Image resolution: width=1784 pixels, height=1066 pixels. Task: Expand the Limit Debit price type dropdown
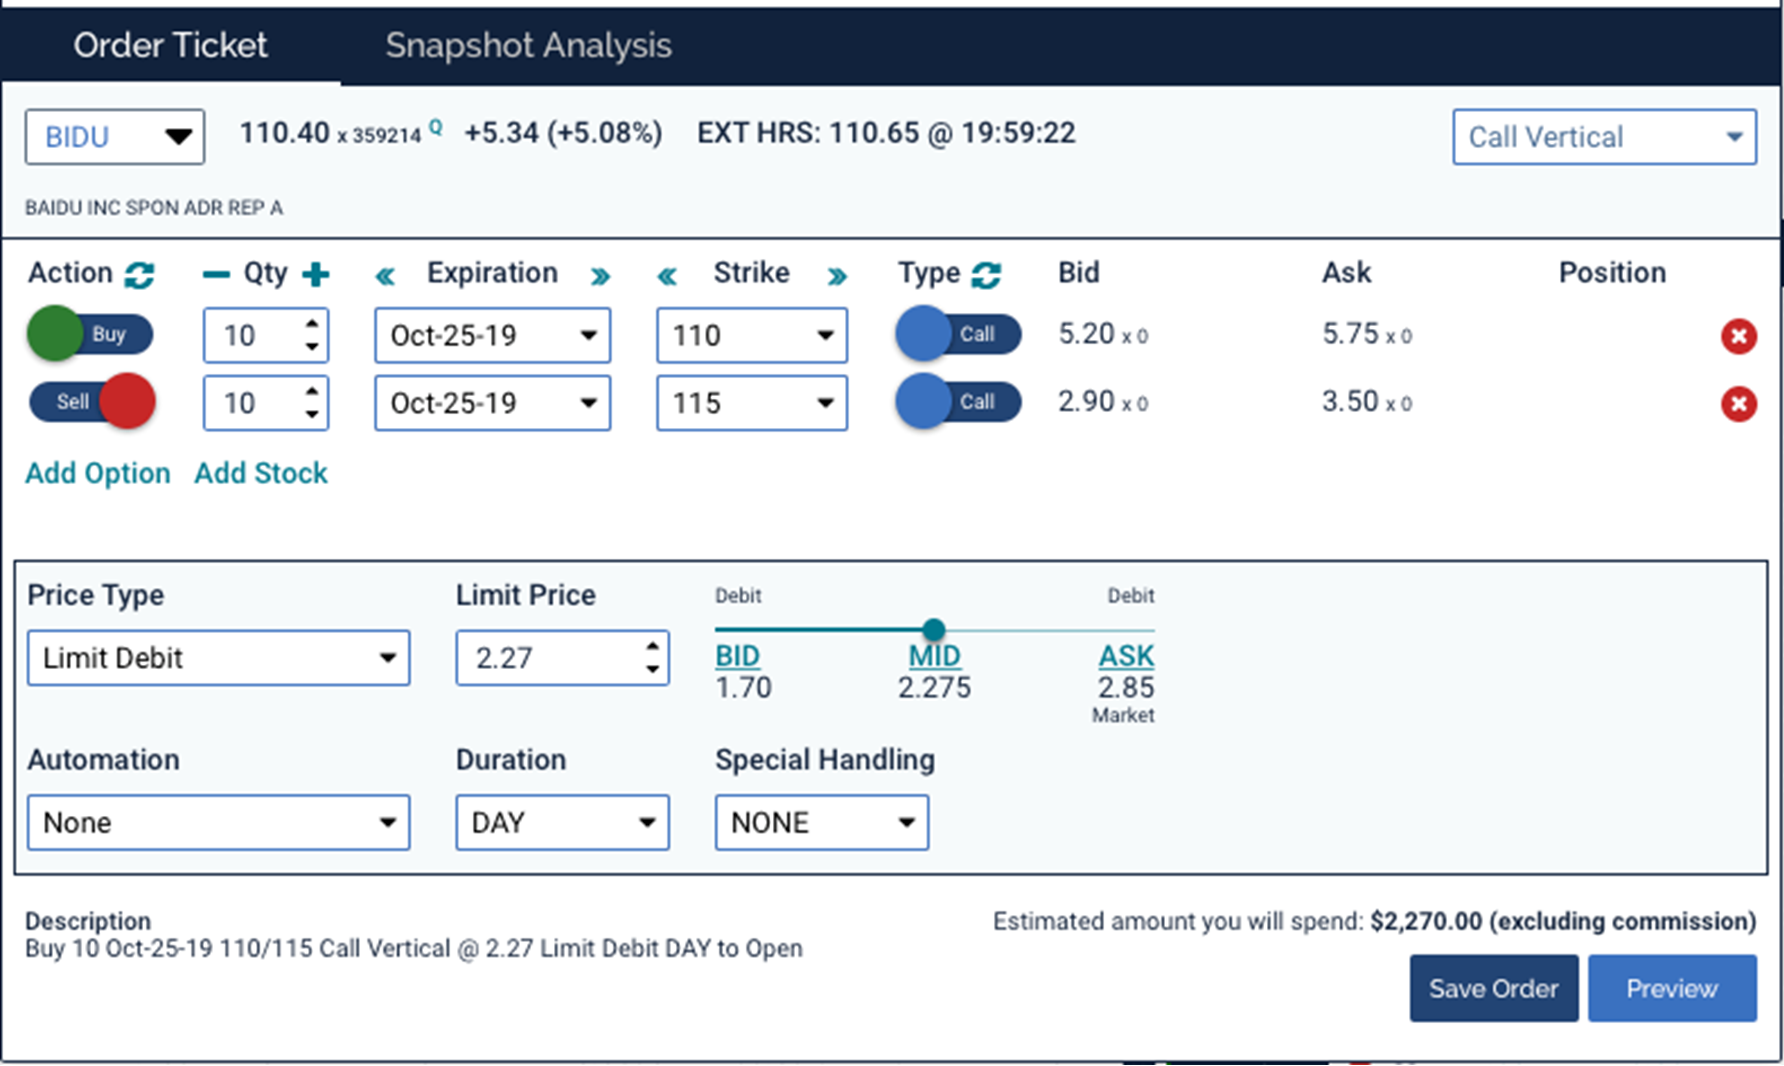(218, 658)
